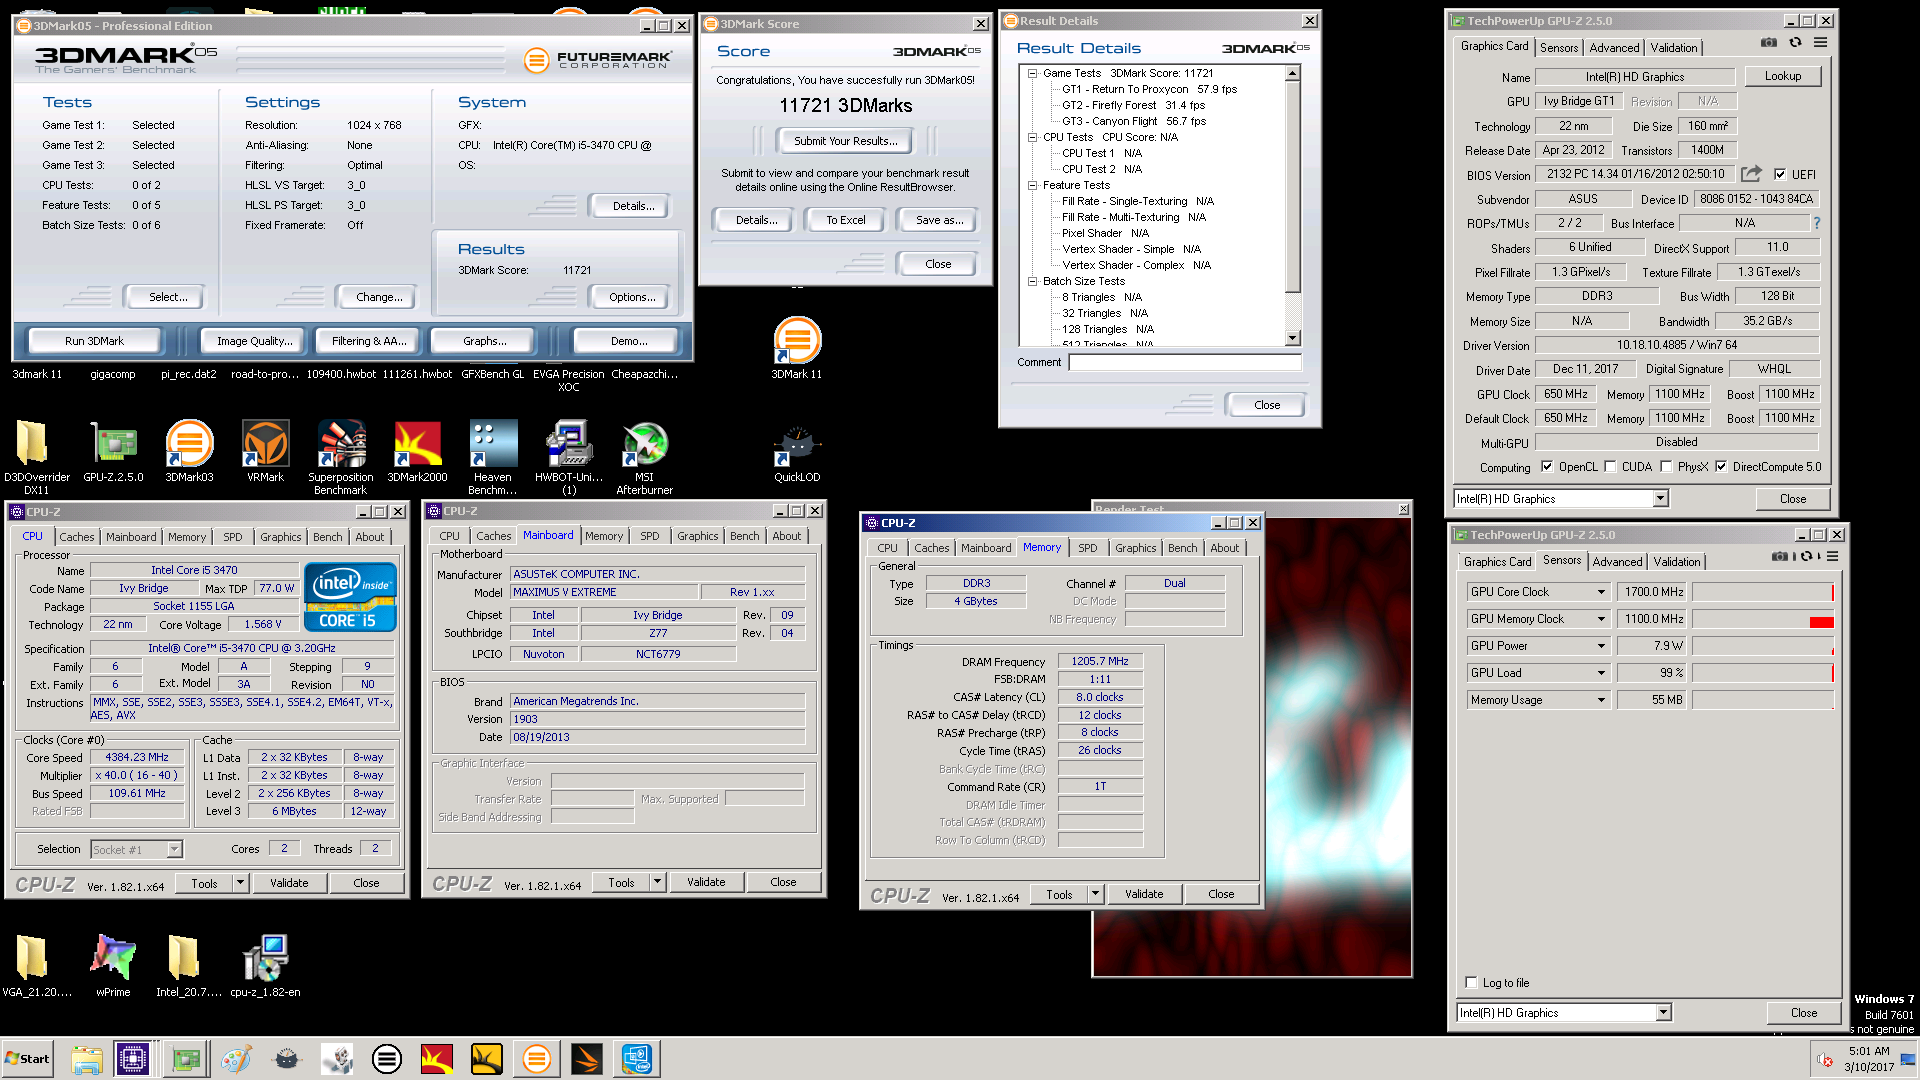Open the GPU Memory Clock sensor dropdown
Viewport: 1920px width, 1080px height.
click(x=1601, y=619)
